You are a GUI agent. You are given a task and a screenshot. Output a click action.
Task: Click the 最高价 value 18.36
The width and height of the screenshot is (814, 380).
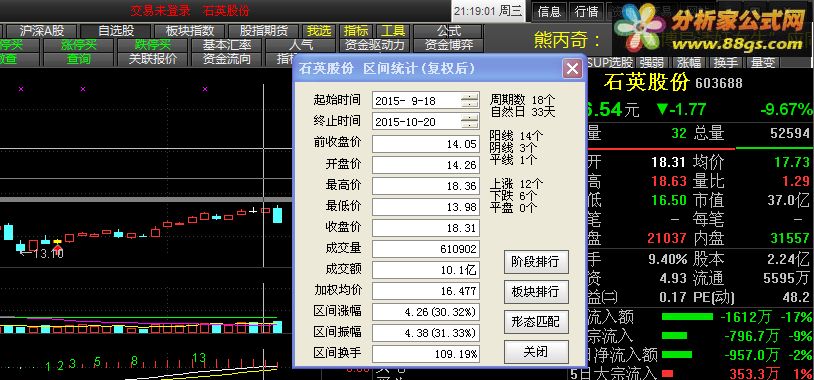(426, 186)
